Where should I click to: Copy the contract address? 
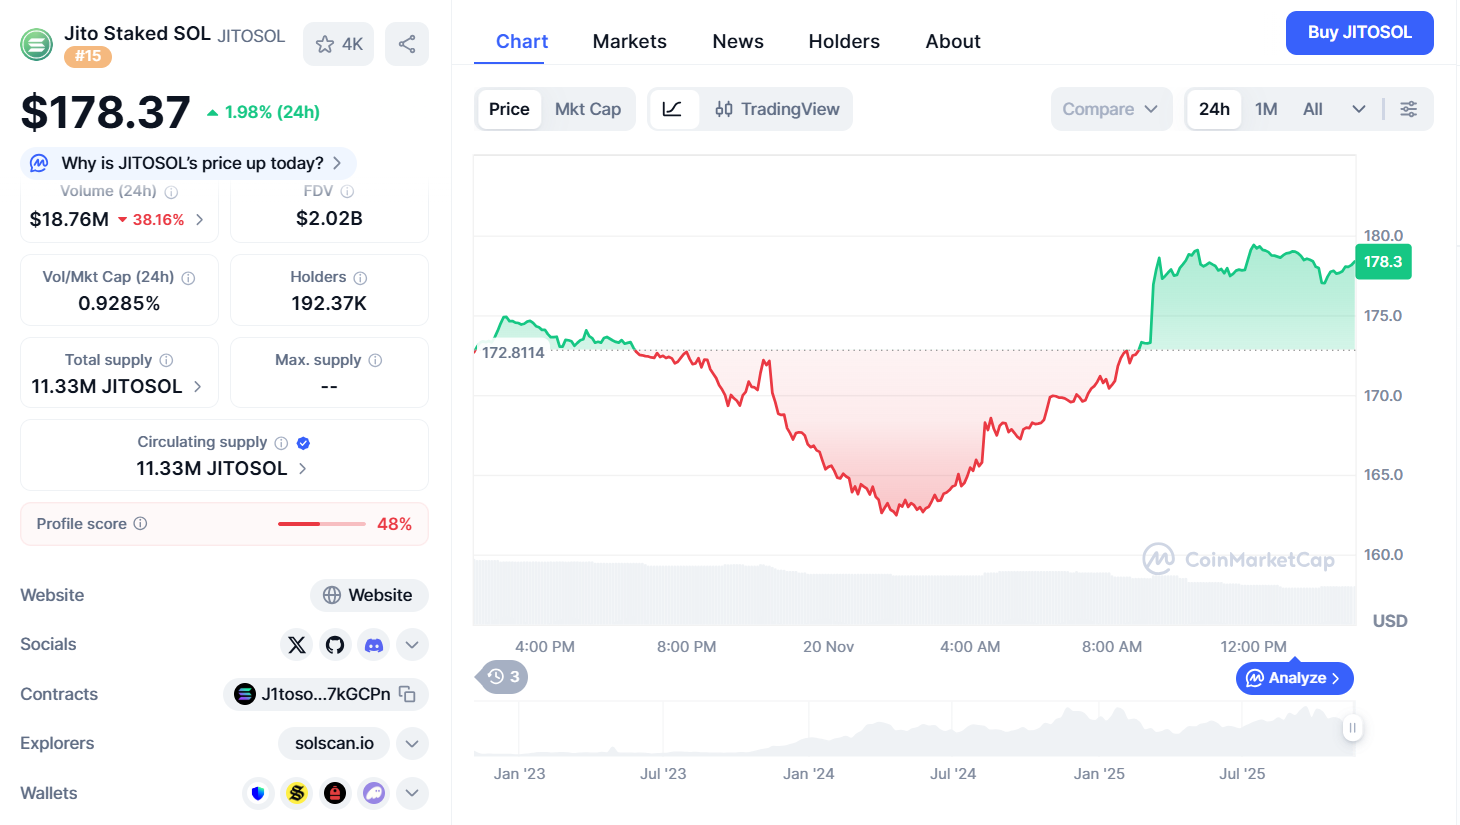tap(407, 694)
